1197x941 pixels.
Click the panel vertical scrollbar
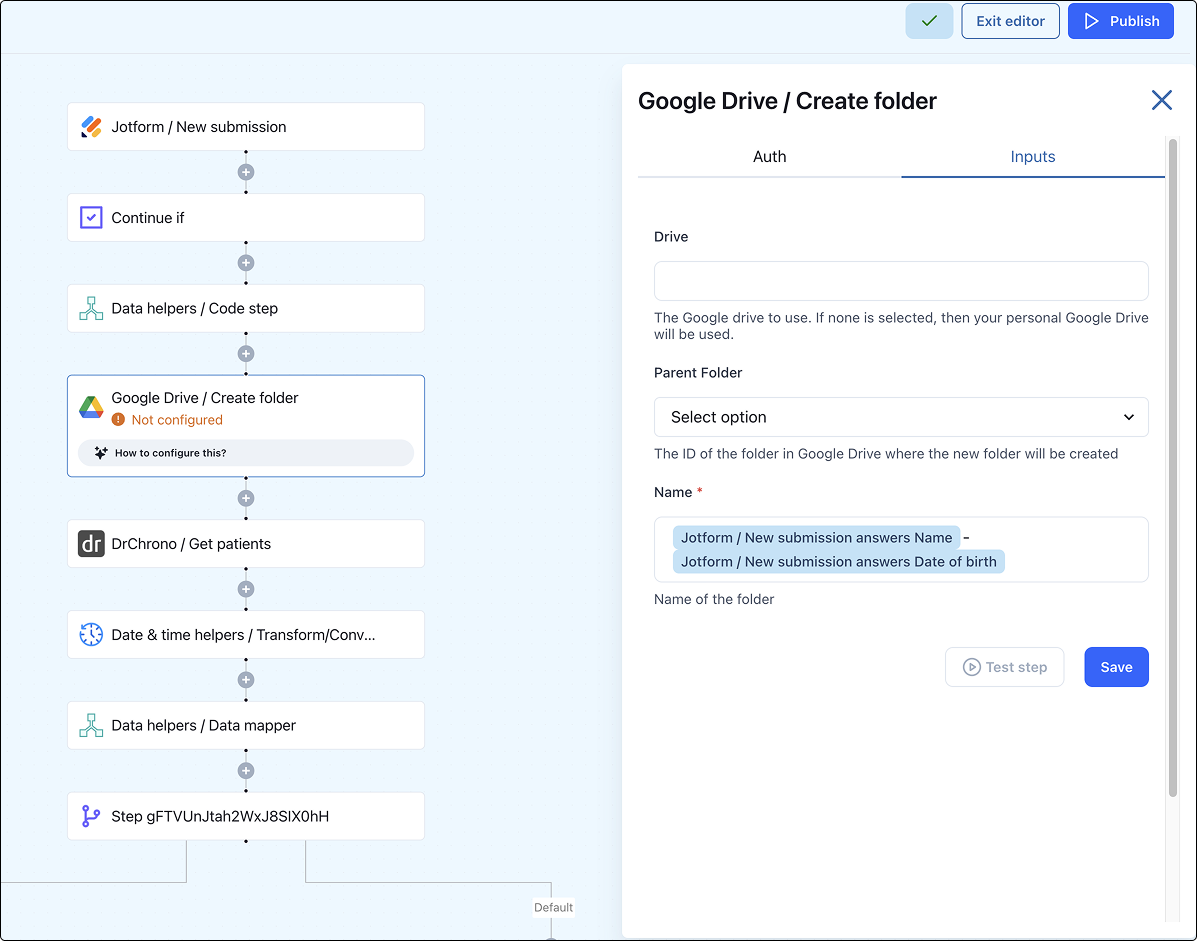pos(1173,467)
